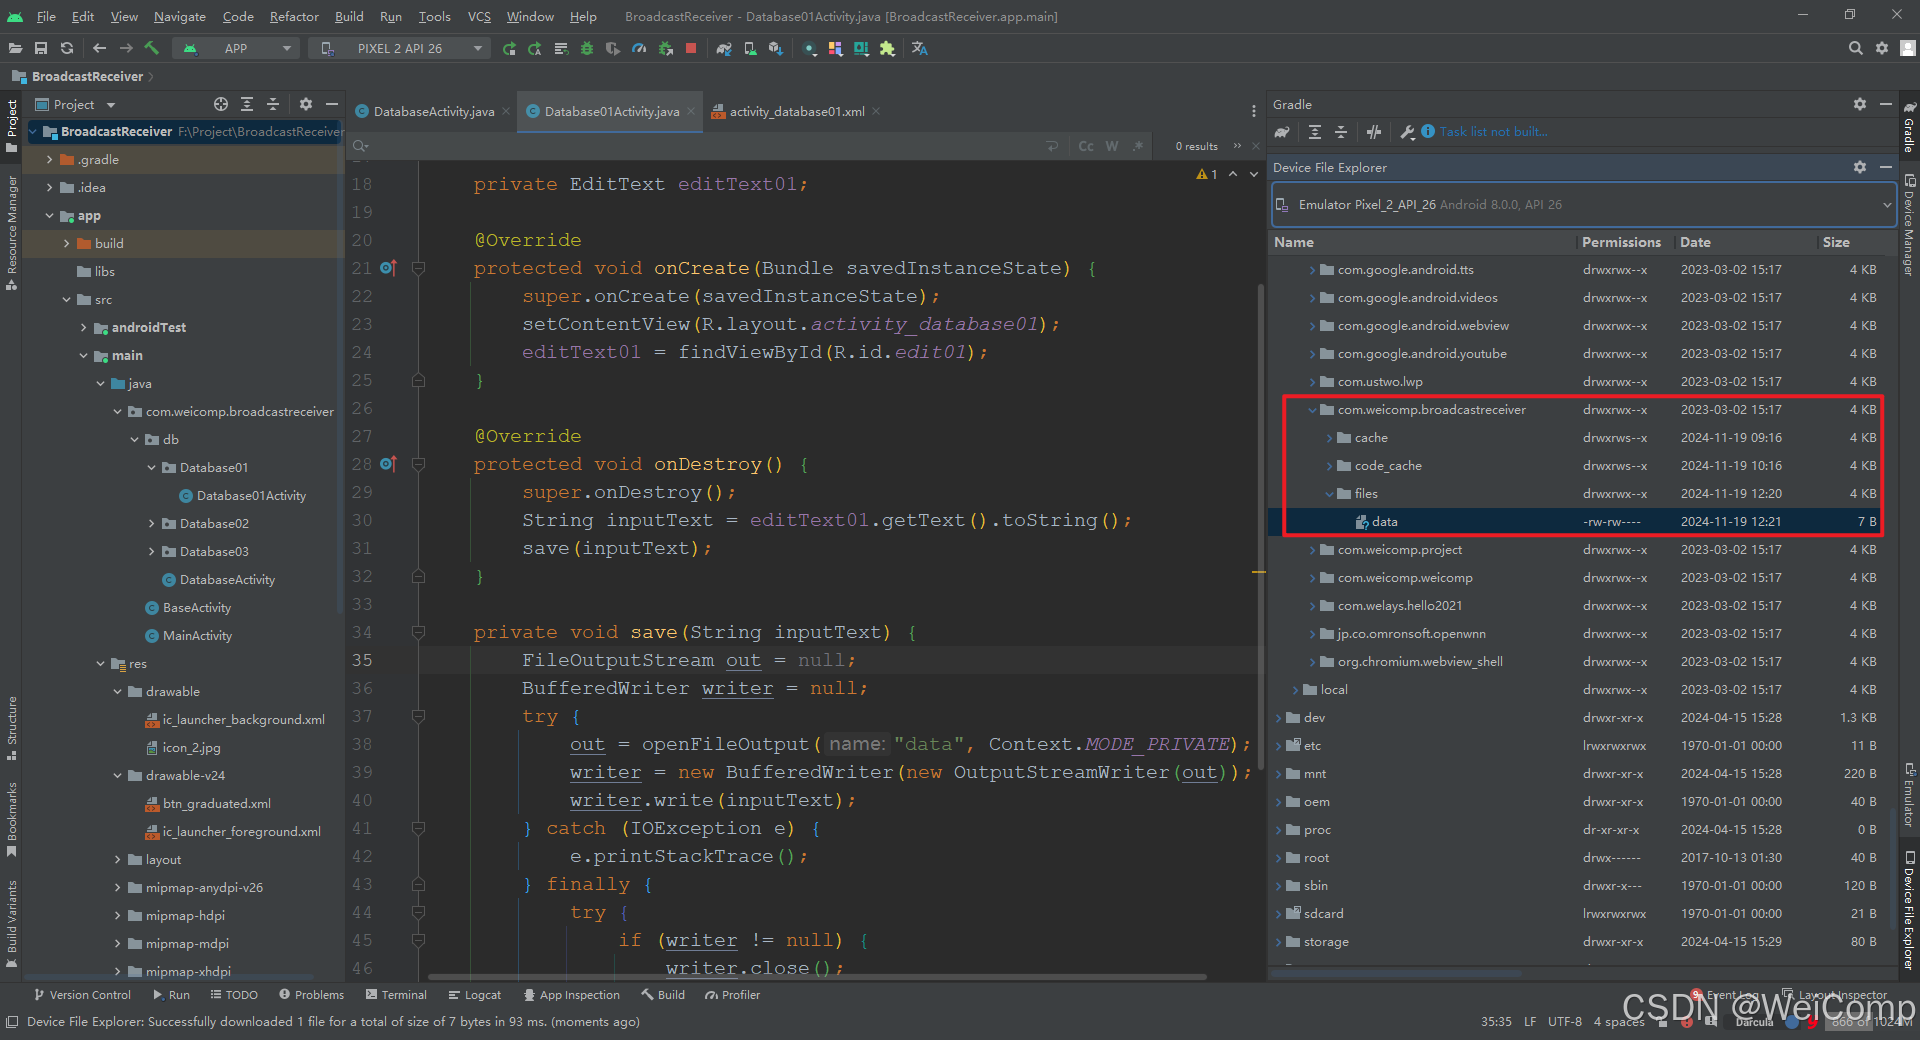
Task: Open the App Inspection tool window
Action: [x=571, y=995]
